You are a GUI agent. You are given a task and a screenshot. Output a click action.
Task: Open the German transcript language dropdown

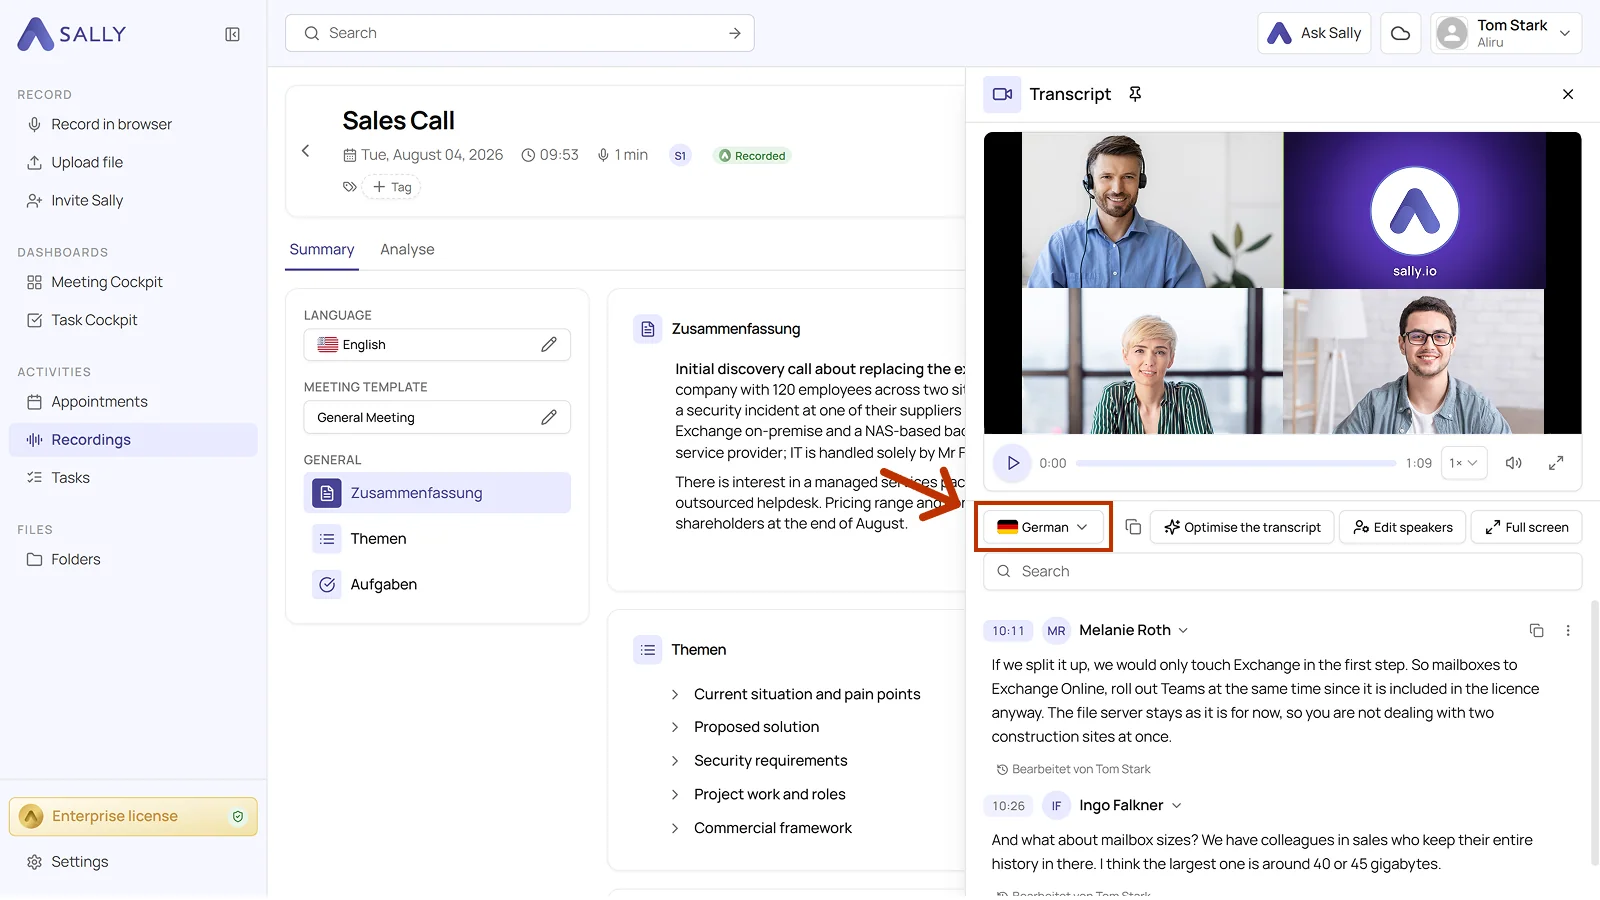point(1043,527)
